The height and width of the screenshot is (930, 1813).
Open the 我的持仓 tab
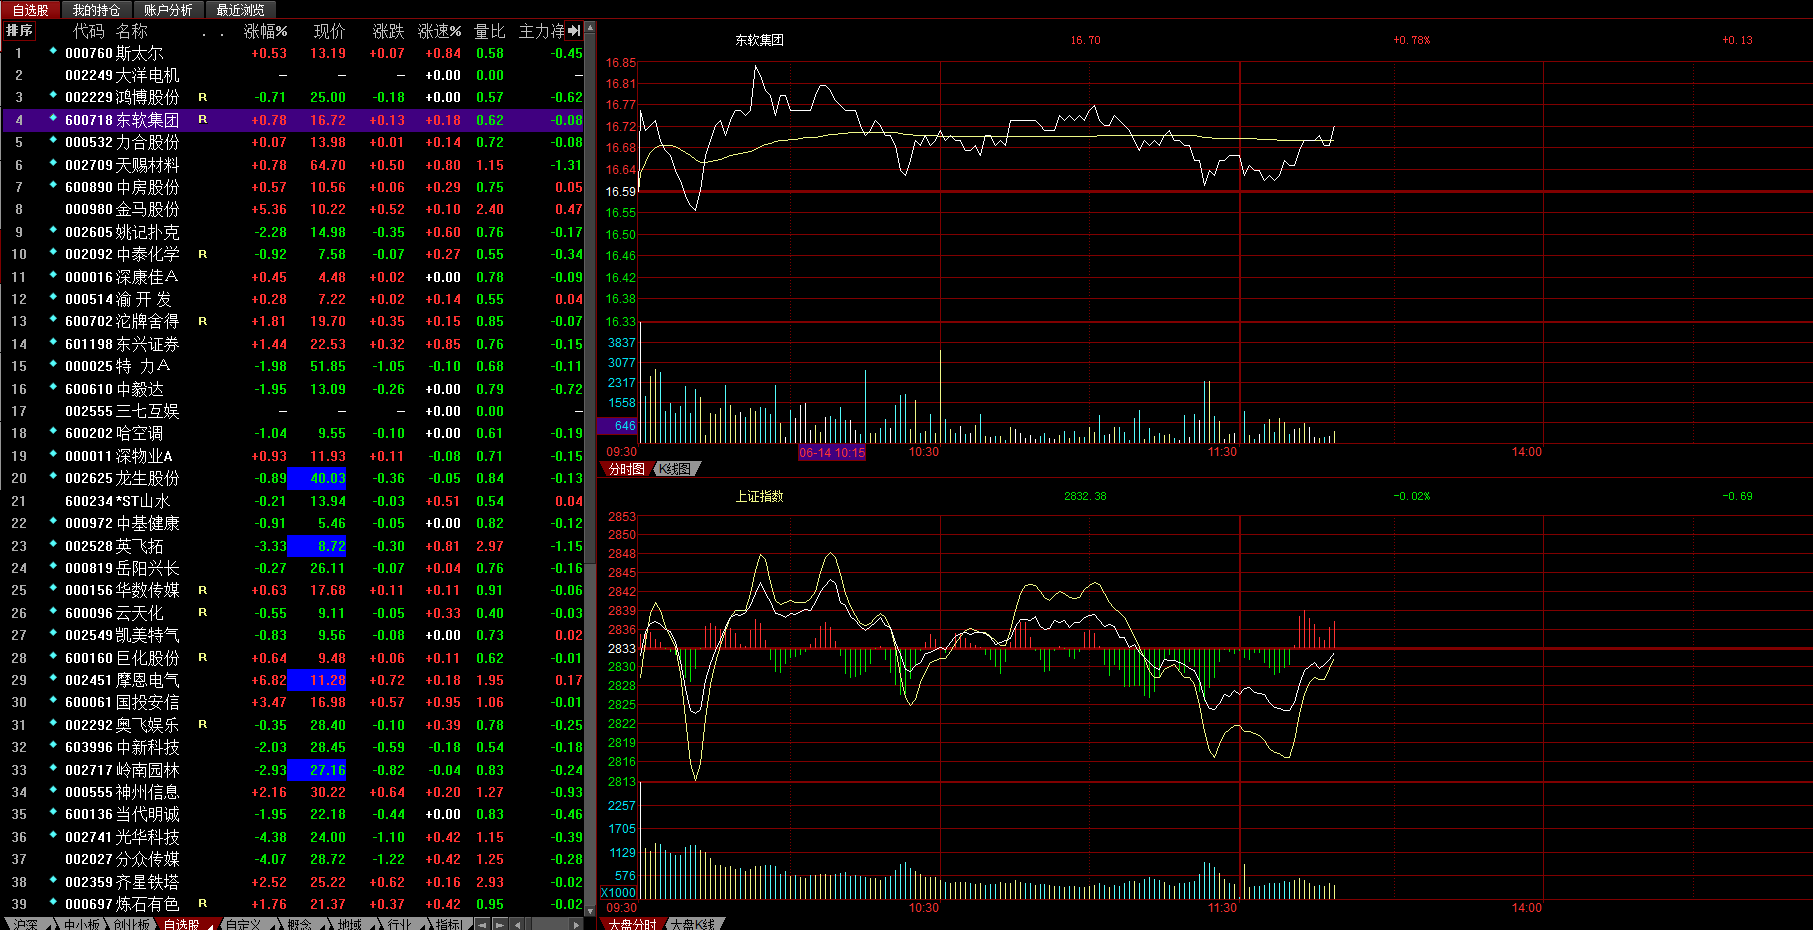point(96,10)
